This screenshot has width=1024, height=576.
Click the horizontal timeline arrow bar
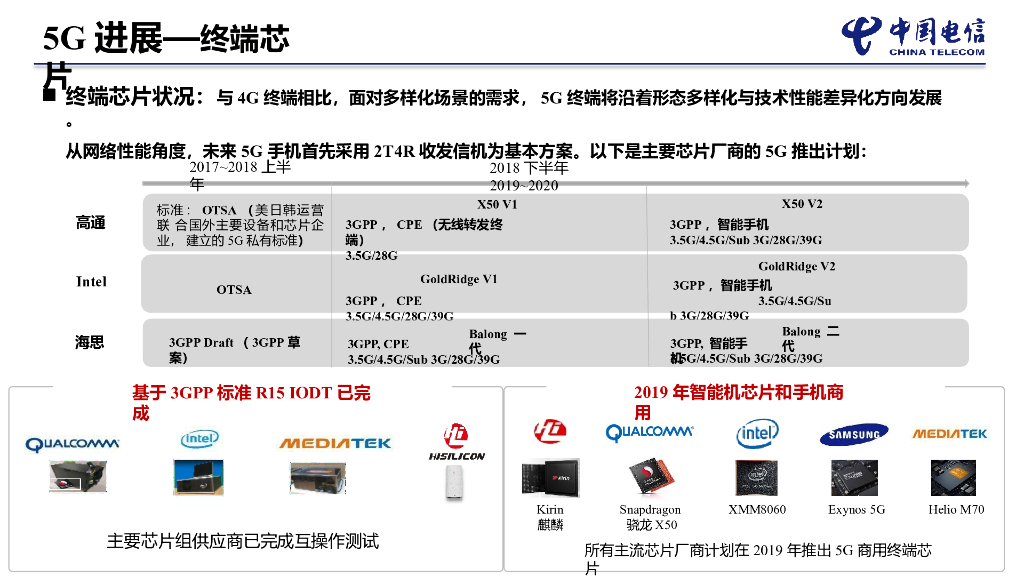[x=560, y=181]
